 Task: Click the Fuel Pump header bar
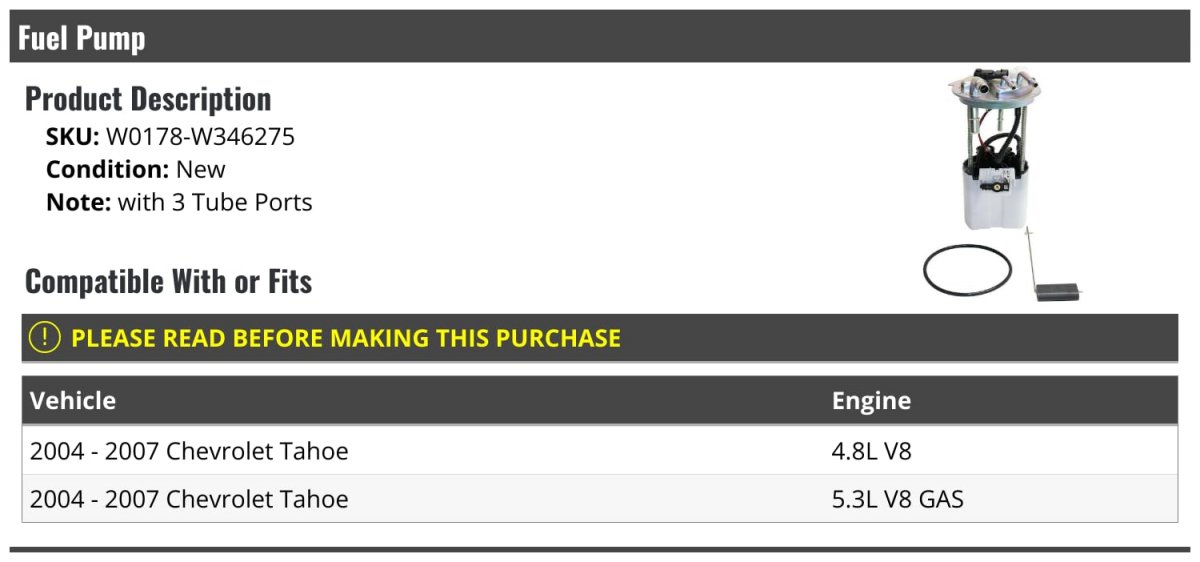[x=600, y=37]
